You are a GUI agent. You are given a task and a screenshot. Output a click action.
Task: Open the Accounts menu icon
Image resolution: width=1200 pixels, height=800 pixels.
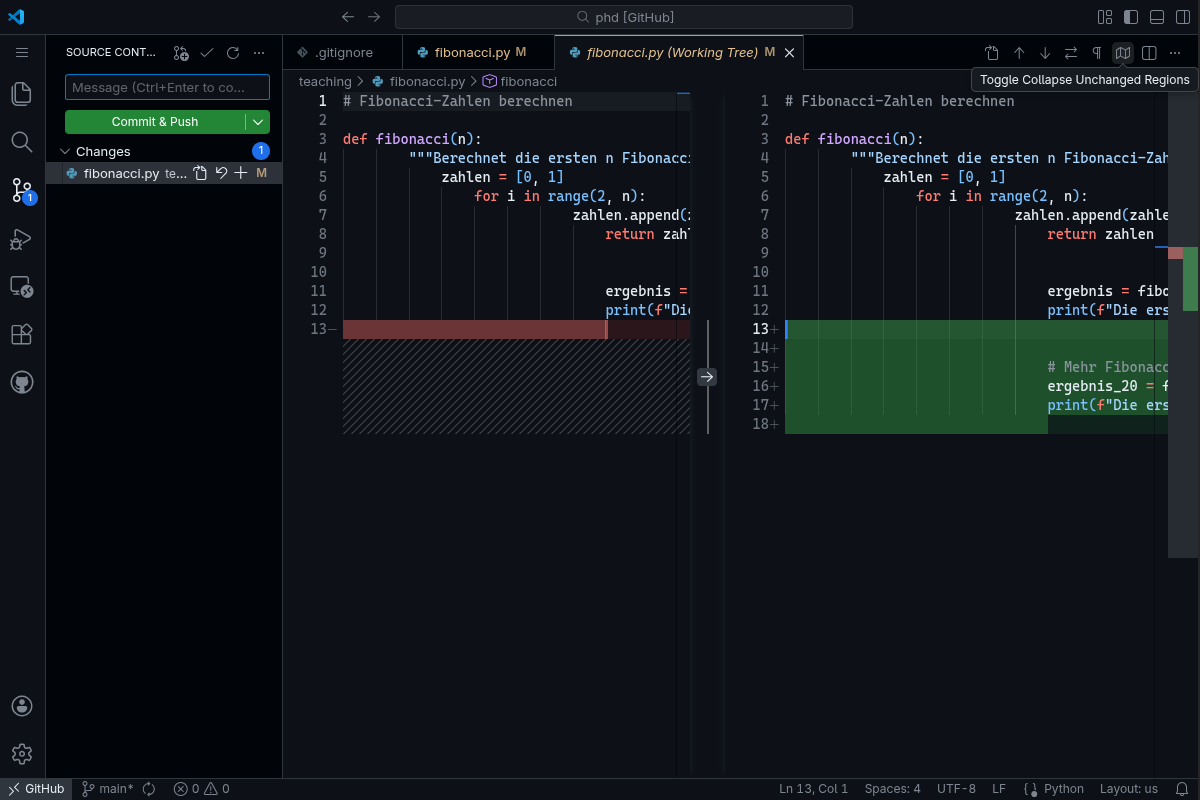[x=22, y=706]
